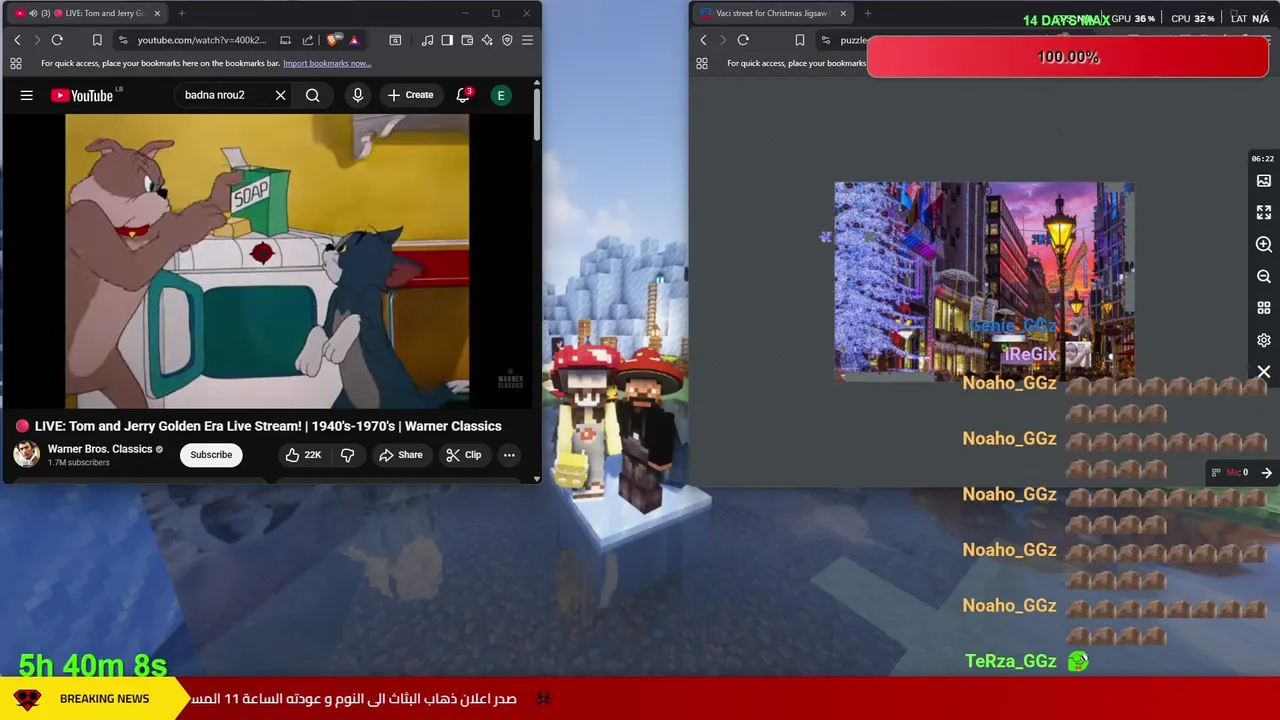Viewport: 1280px width, 720px height.
Task: Open the YouTube Create button
Action: tap(410, 95)
